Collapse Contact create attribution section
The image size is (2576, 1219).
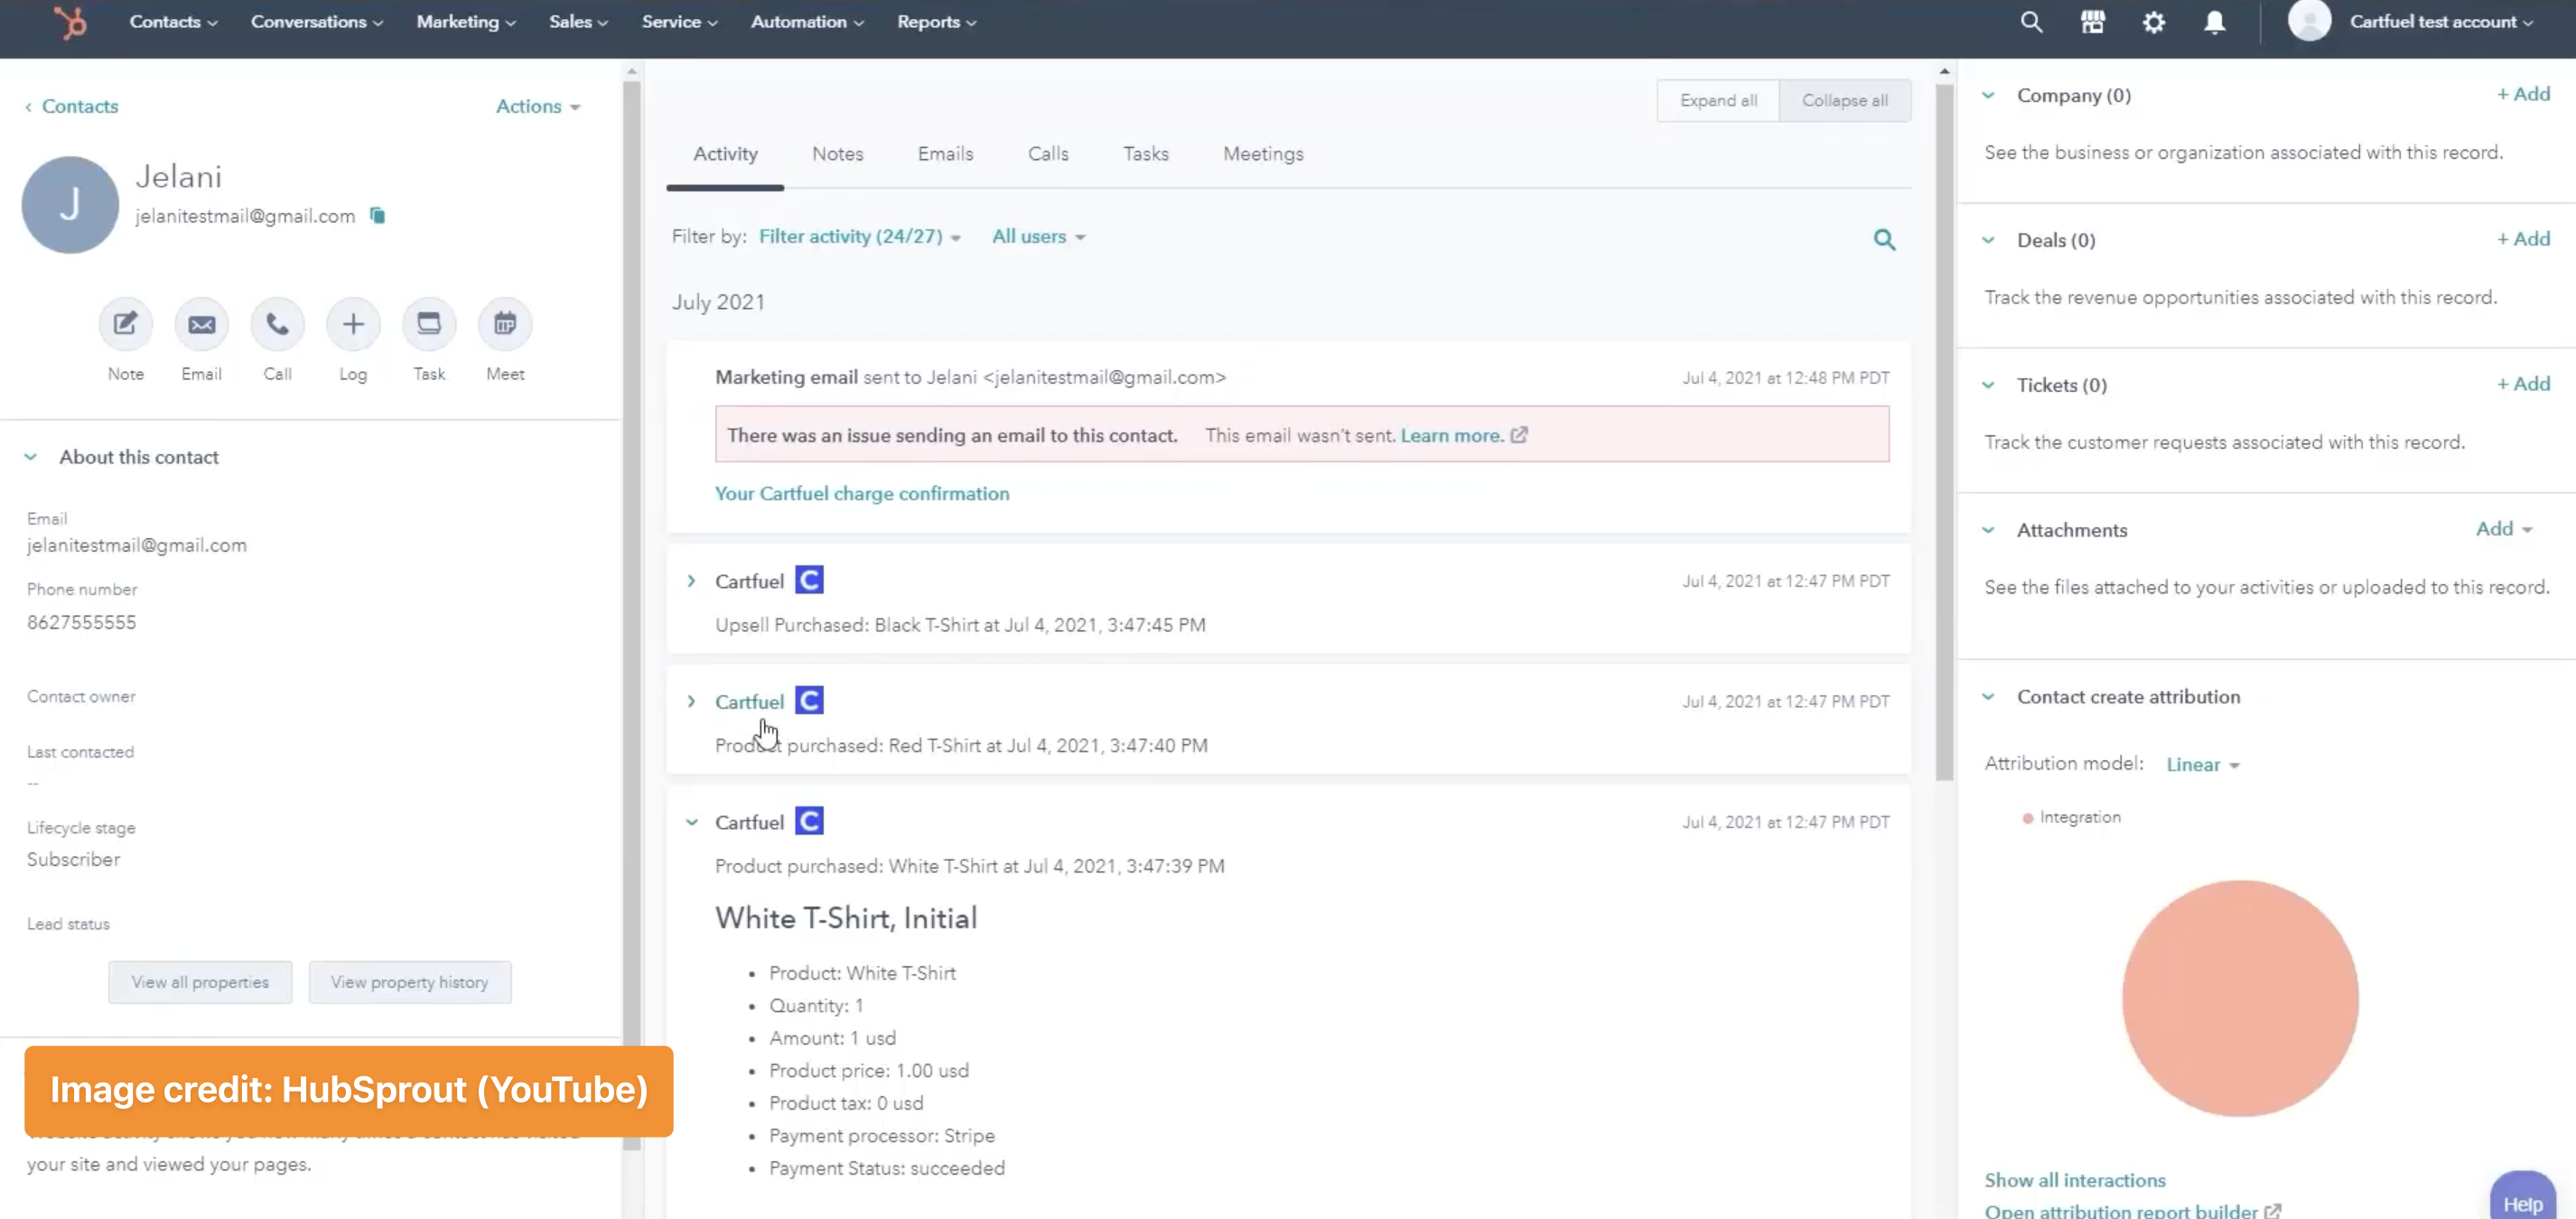(1988, 697)
